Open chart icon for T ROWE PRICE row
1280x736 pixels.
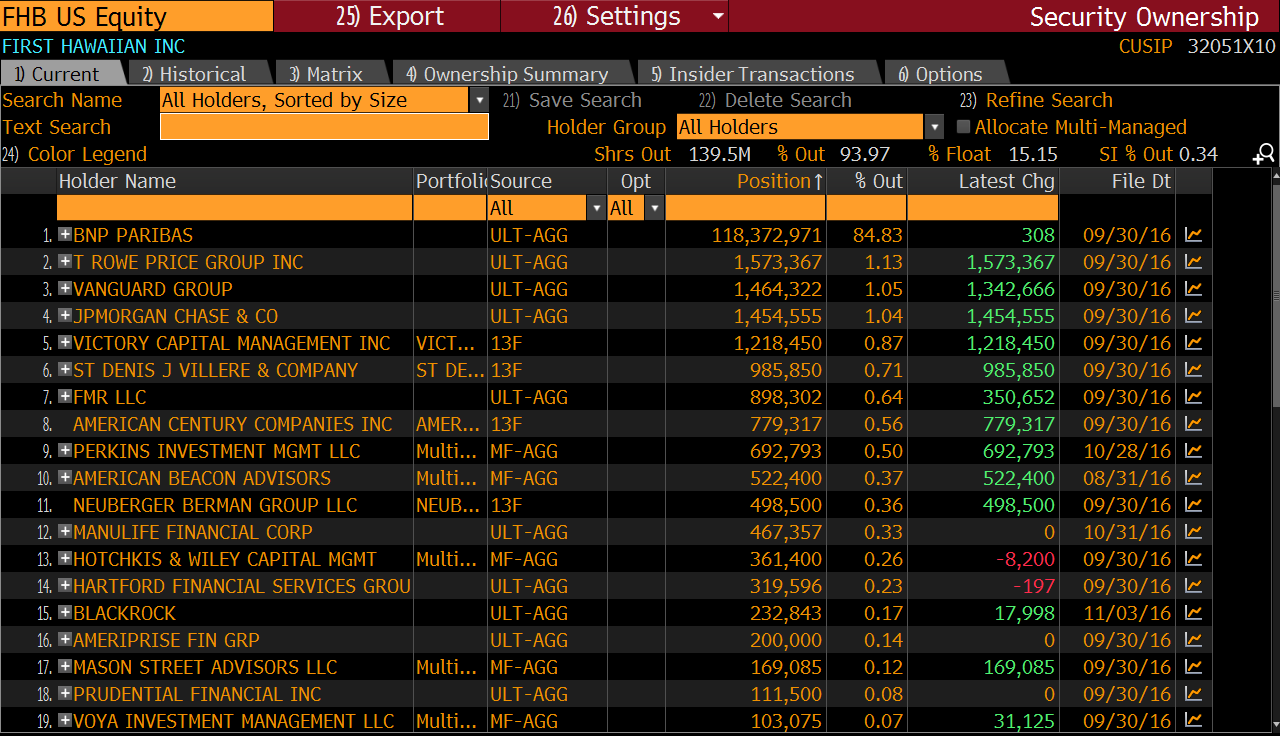coord(1193,262)
